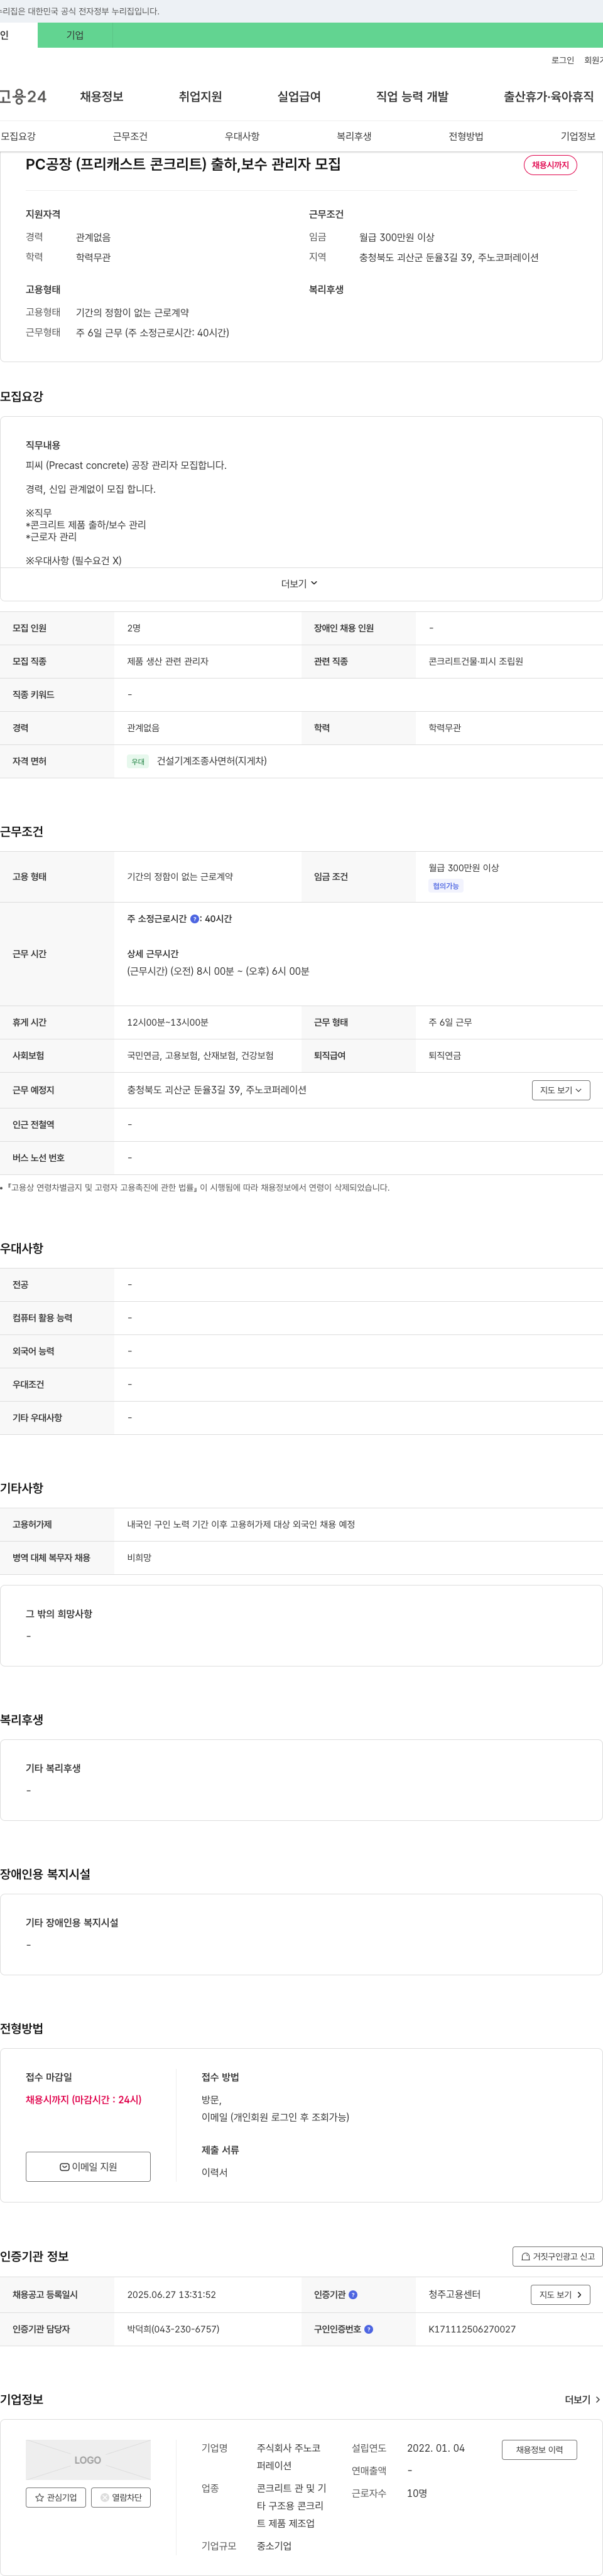Click the company name 주식회사 주노코퍼레이션
The width and height of the screenshot is (603, 2576).
(289, 2456)
